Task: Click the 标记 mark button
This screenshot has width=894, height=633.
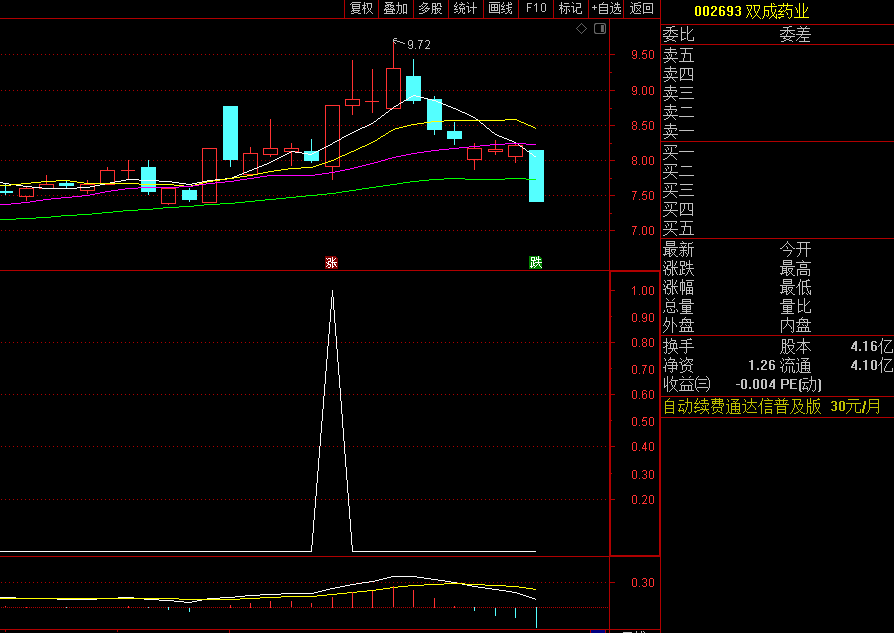Action: click(570, 9)
